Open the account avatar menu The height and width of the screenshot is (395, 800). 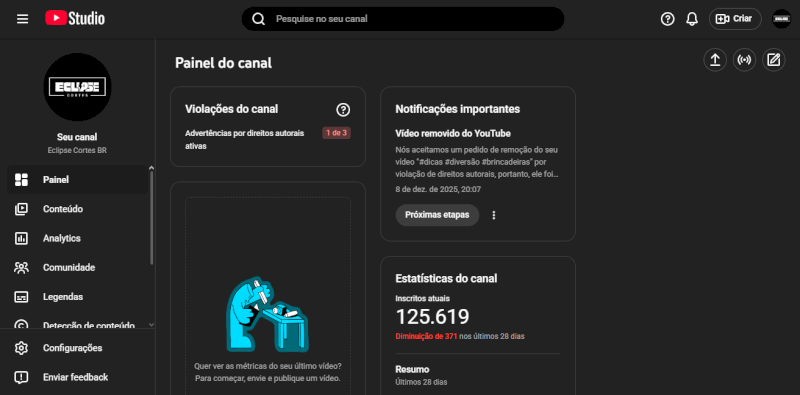pos(781,19)
